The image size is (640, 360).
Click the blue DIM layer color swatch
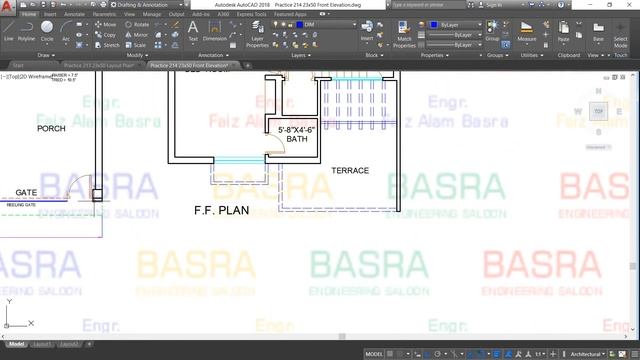coord(300,25)
